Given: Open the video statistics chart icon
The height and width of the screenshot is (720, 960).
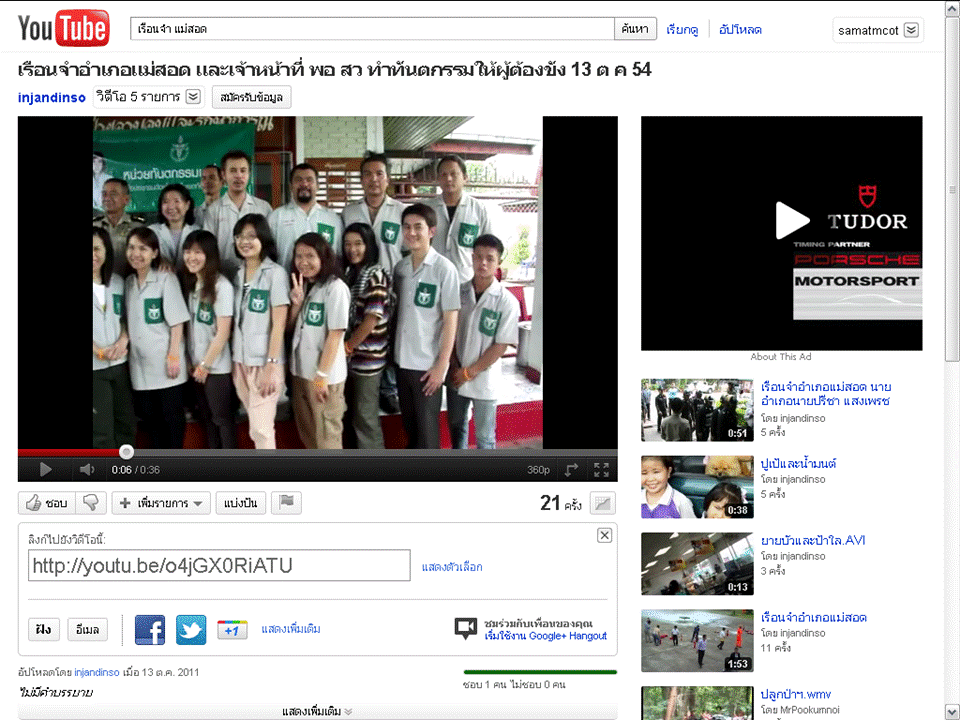Looking at the screenshot, I should coord(602,503).
